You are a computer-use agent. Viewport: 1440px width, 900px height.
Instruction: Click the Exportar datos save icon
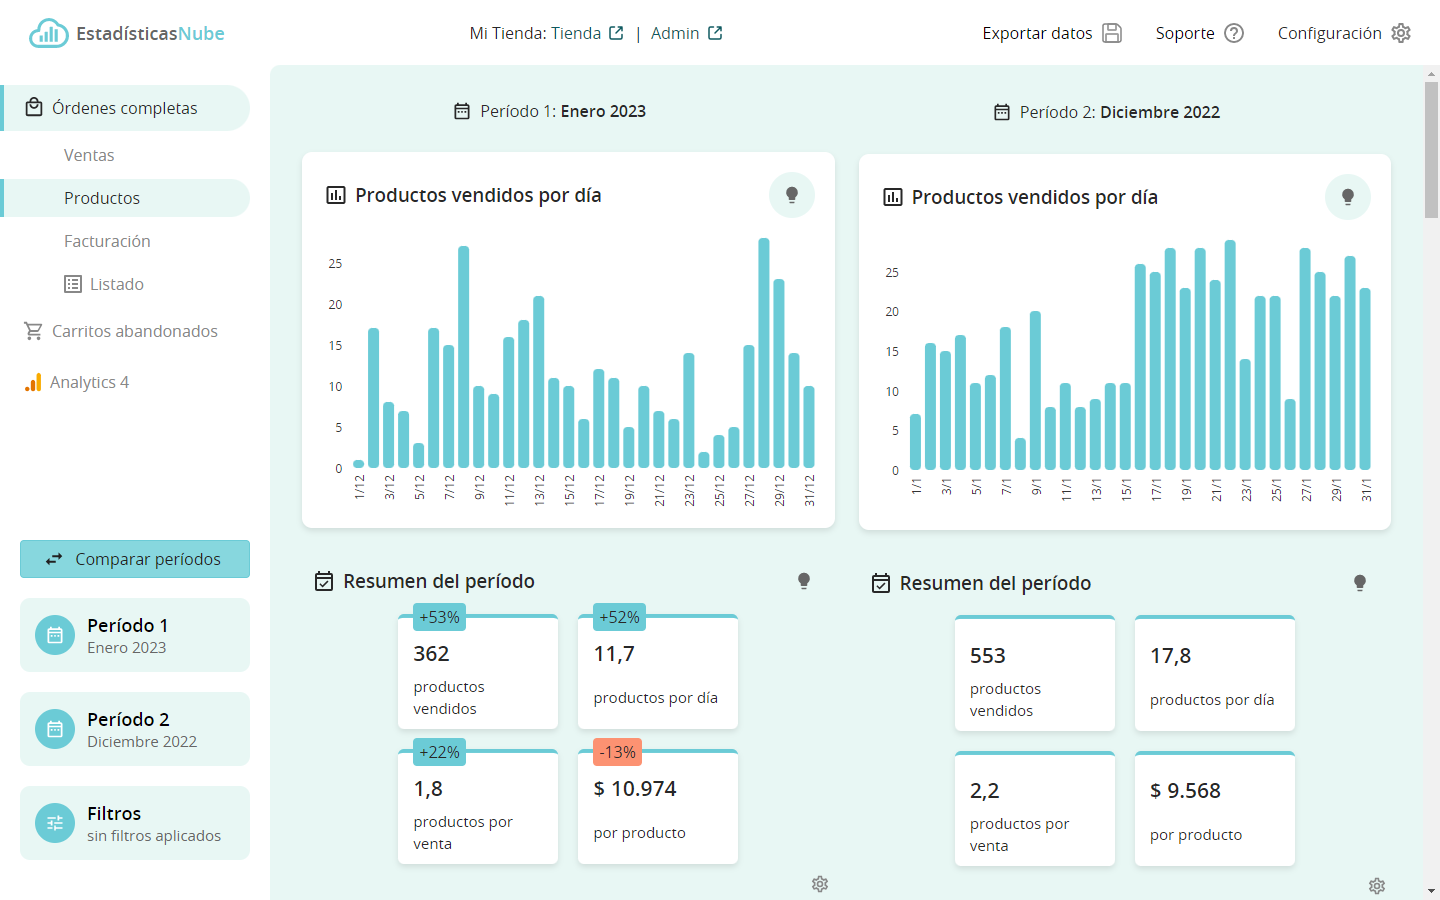pyautogui.click(x=1112, y=33)
